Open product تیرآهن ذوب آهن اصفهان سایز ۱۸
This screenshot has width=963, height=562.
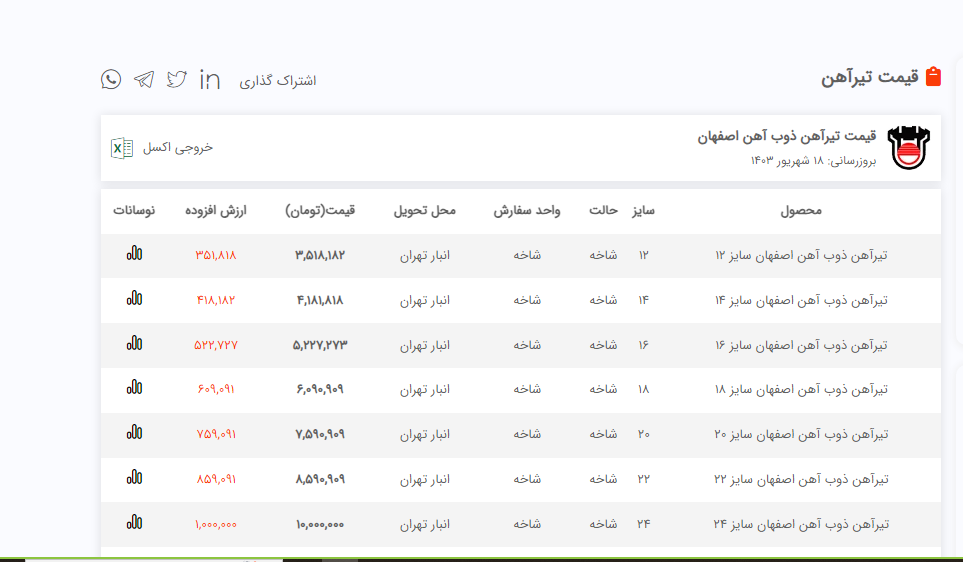click(x=800, y=389)
